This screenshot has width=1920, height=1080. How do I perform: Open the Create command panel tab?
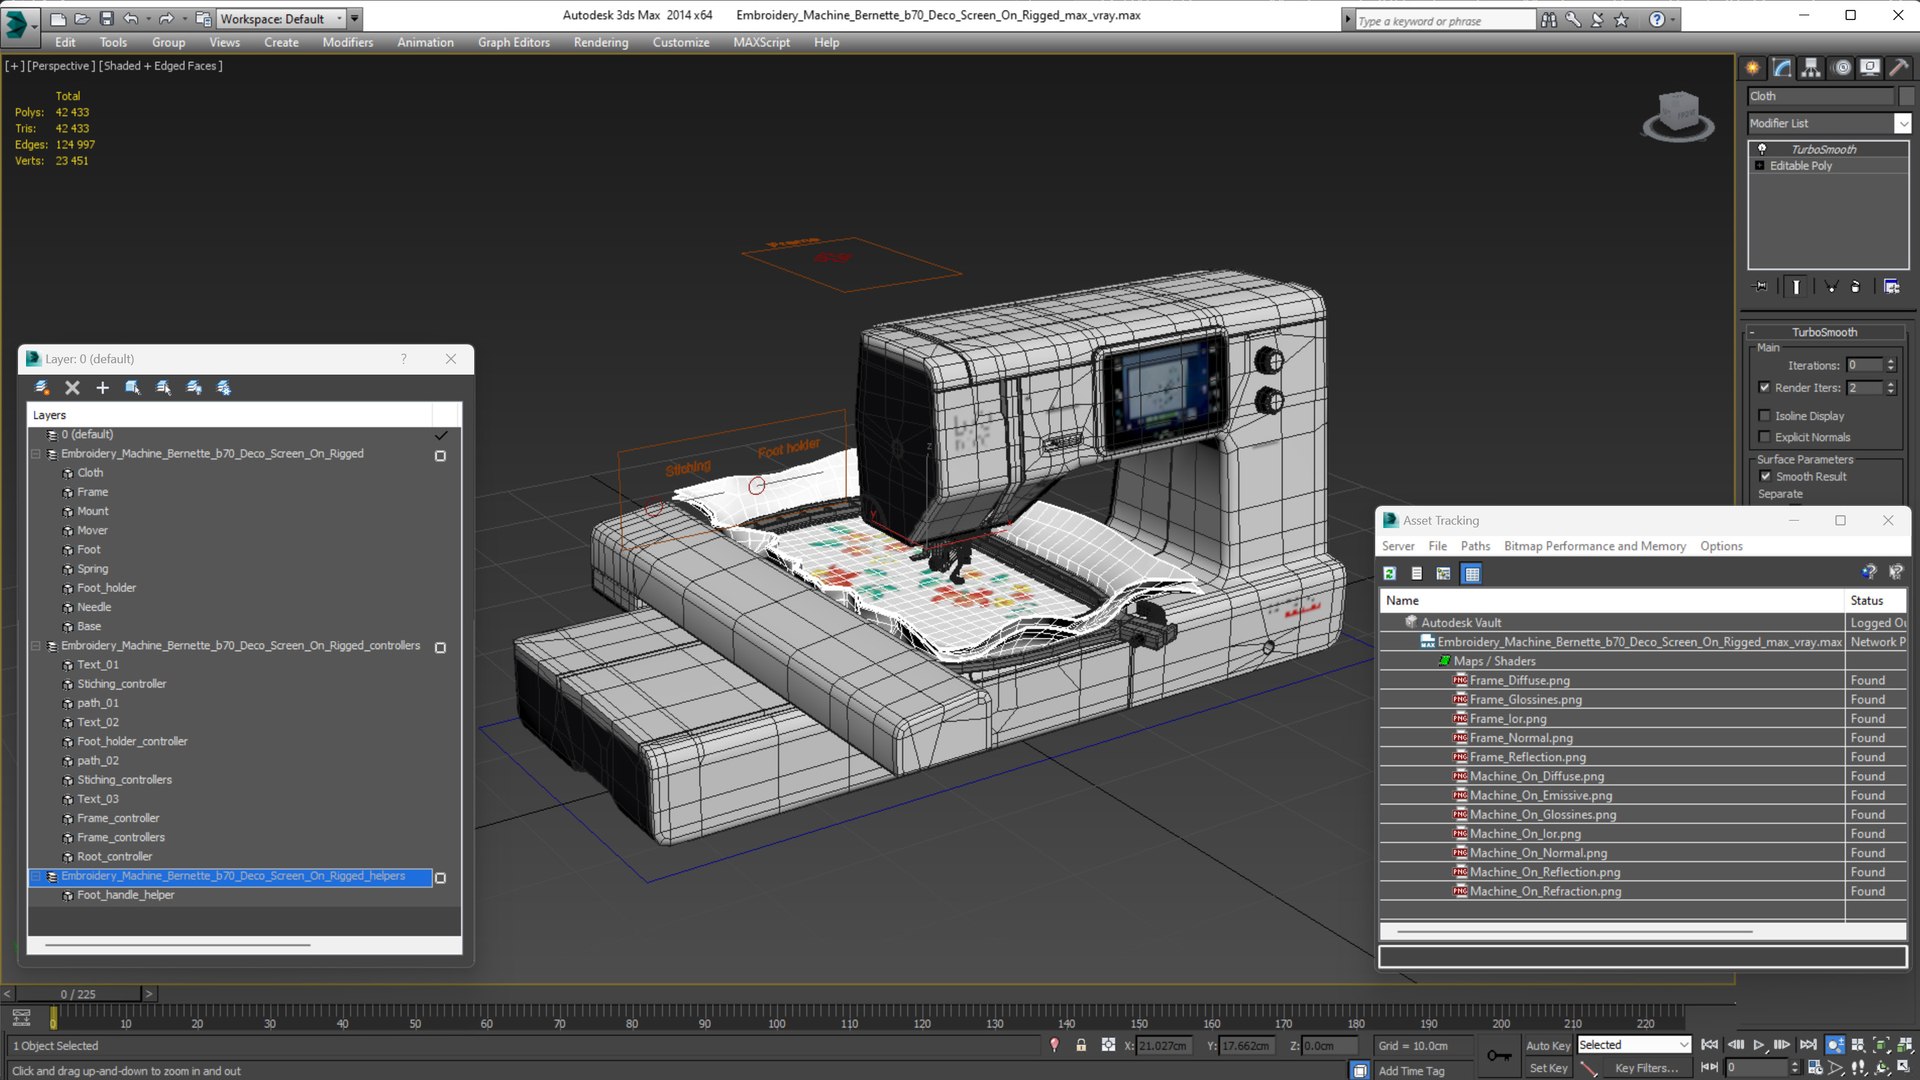[1752, 67]
